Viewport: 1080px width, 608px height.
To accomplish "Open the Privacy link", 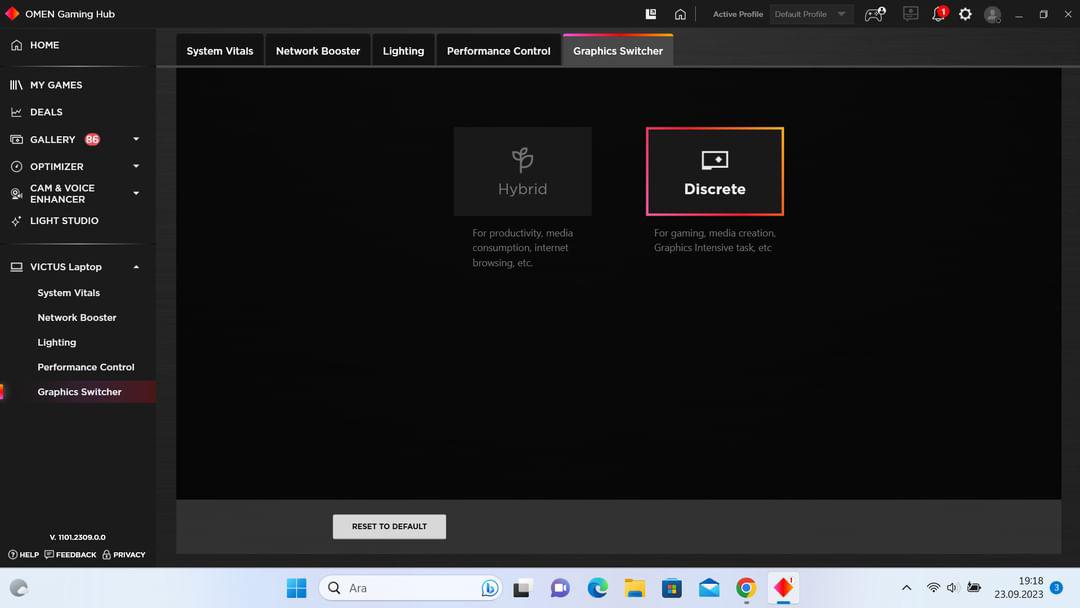I will 124,554.
